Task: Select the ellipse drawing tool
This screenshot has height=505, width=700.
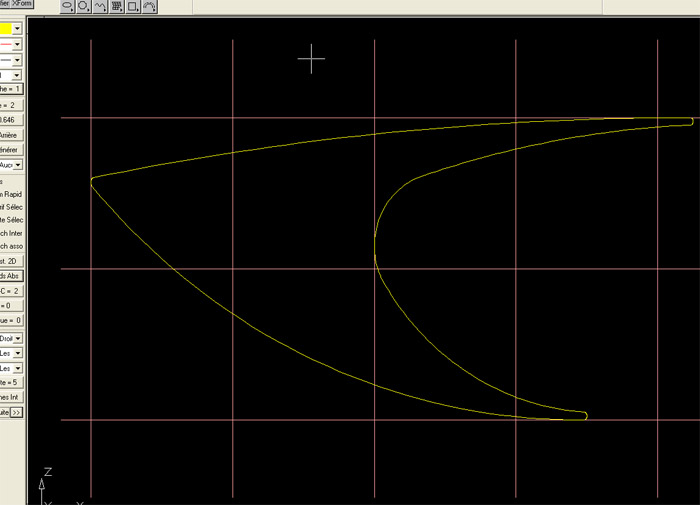Action: [68, 6]
